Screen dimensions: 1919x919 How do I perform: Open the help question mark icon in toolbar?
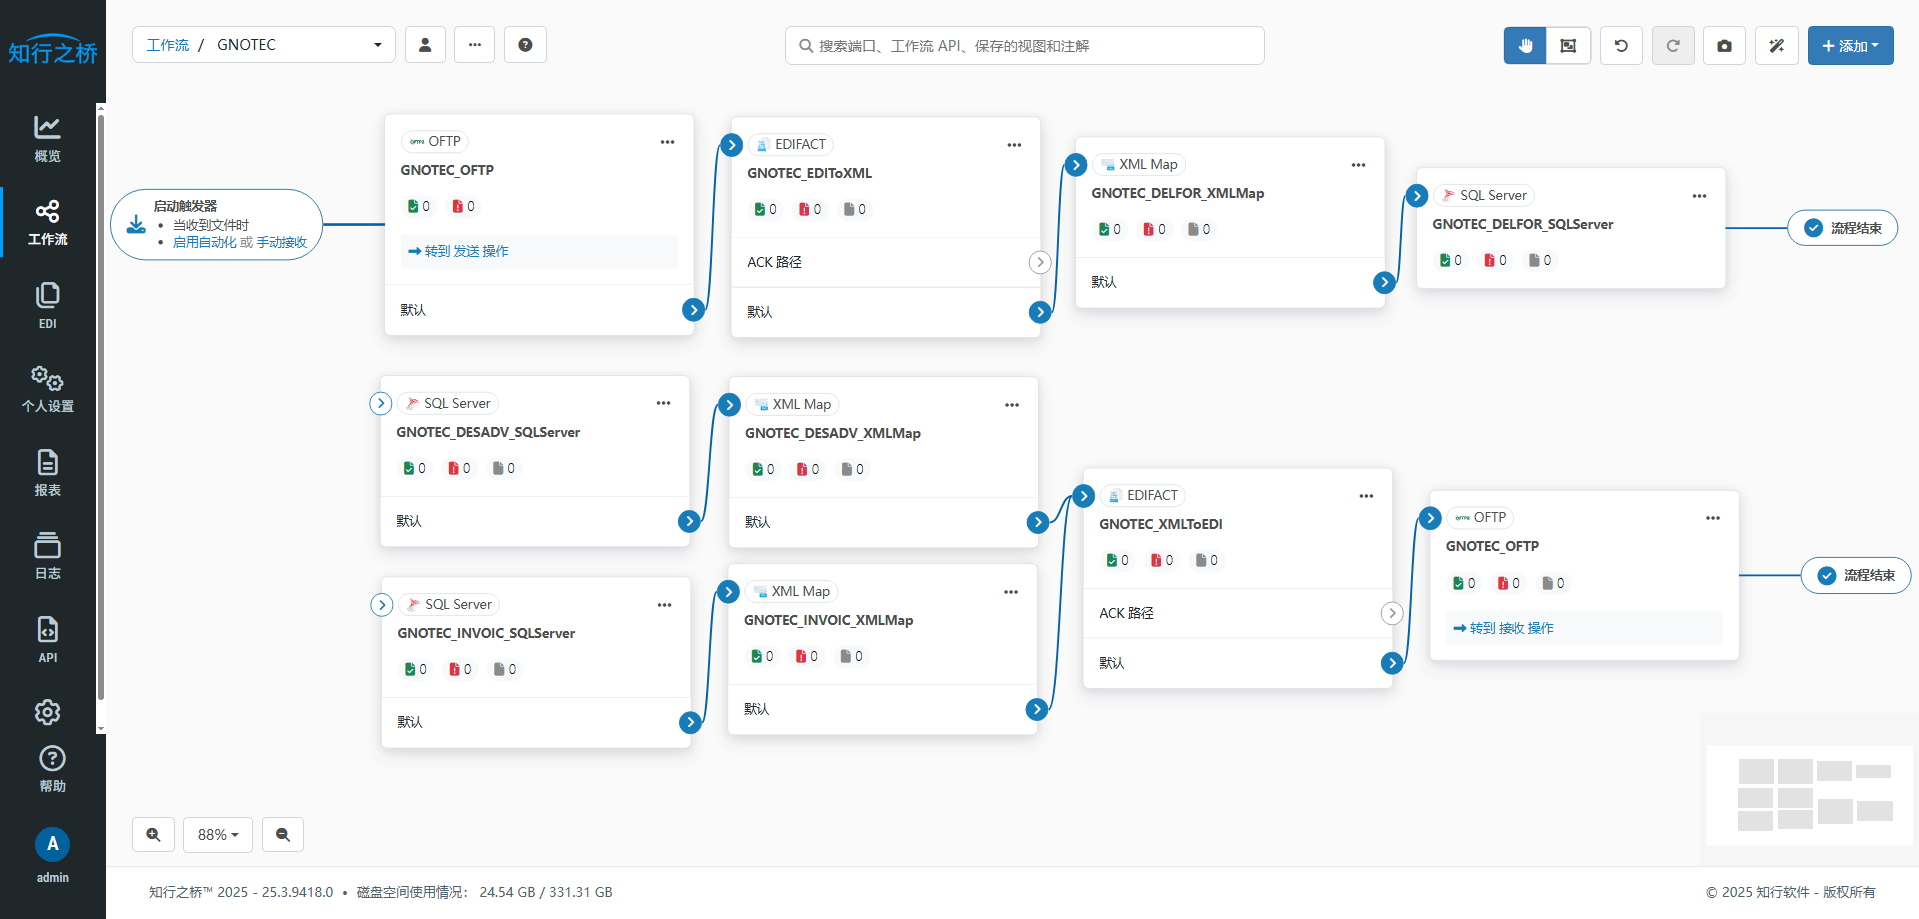[525, 45]
